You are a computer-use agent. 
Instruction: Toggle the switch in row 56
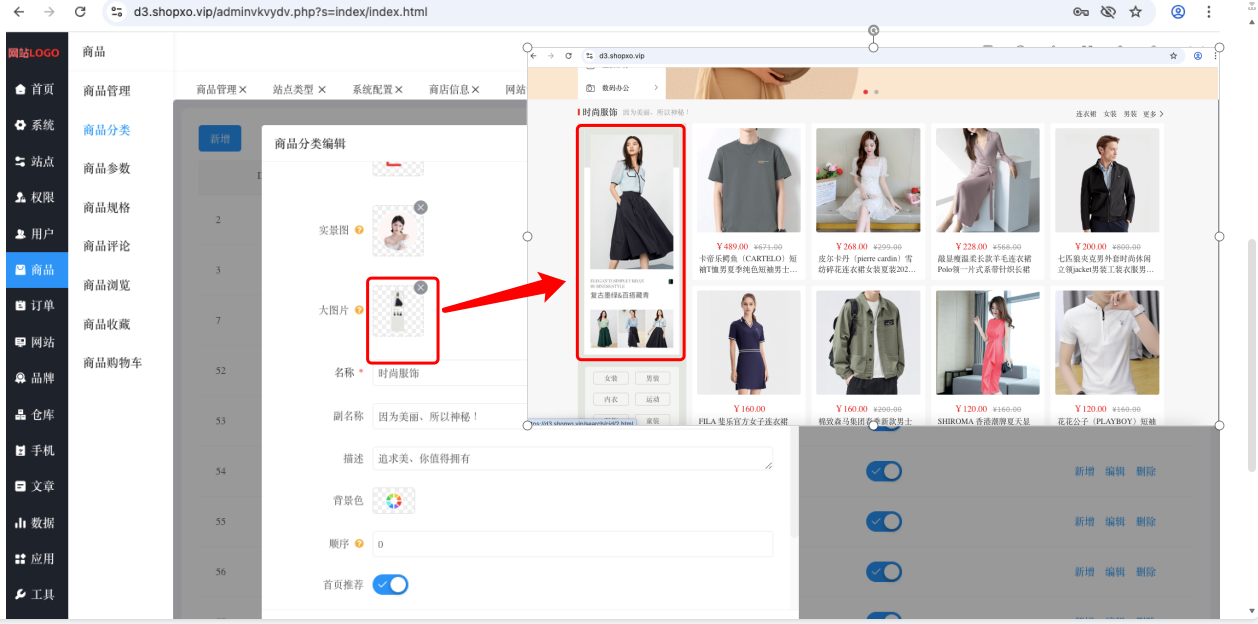click(x=884, y=571)
